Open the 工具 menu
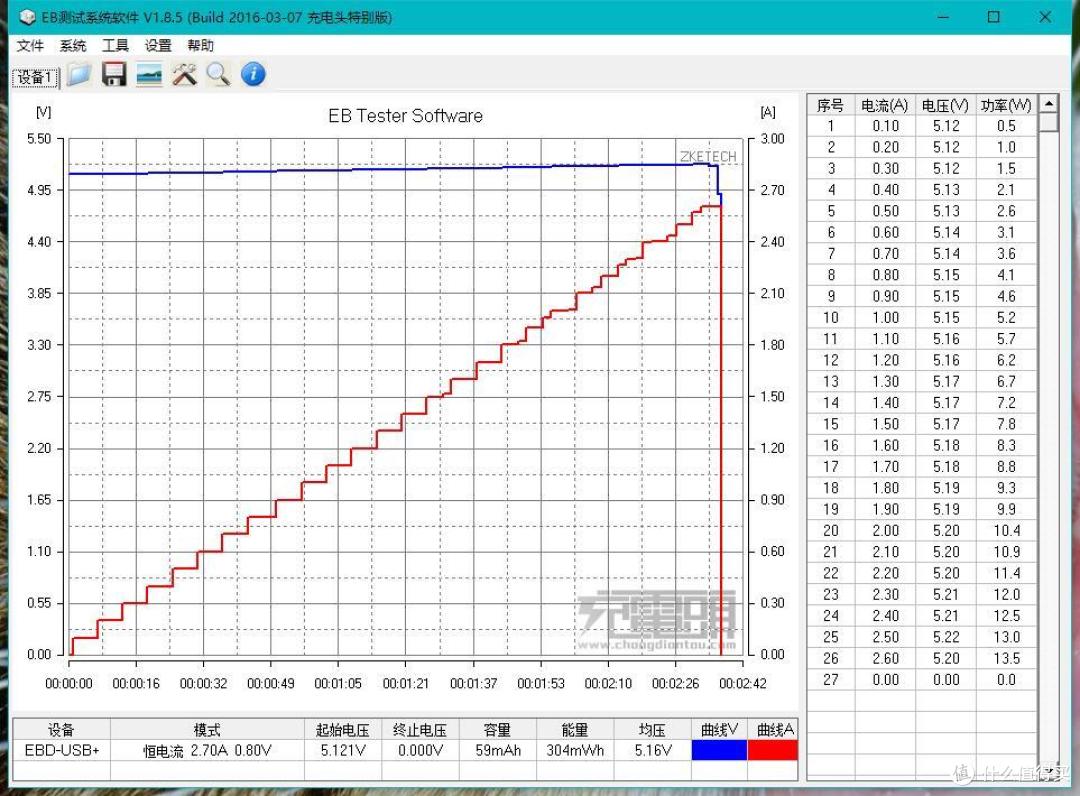 click(116, 45)
